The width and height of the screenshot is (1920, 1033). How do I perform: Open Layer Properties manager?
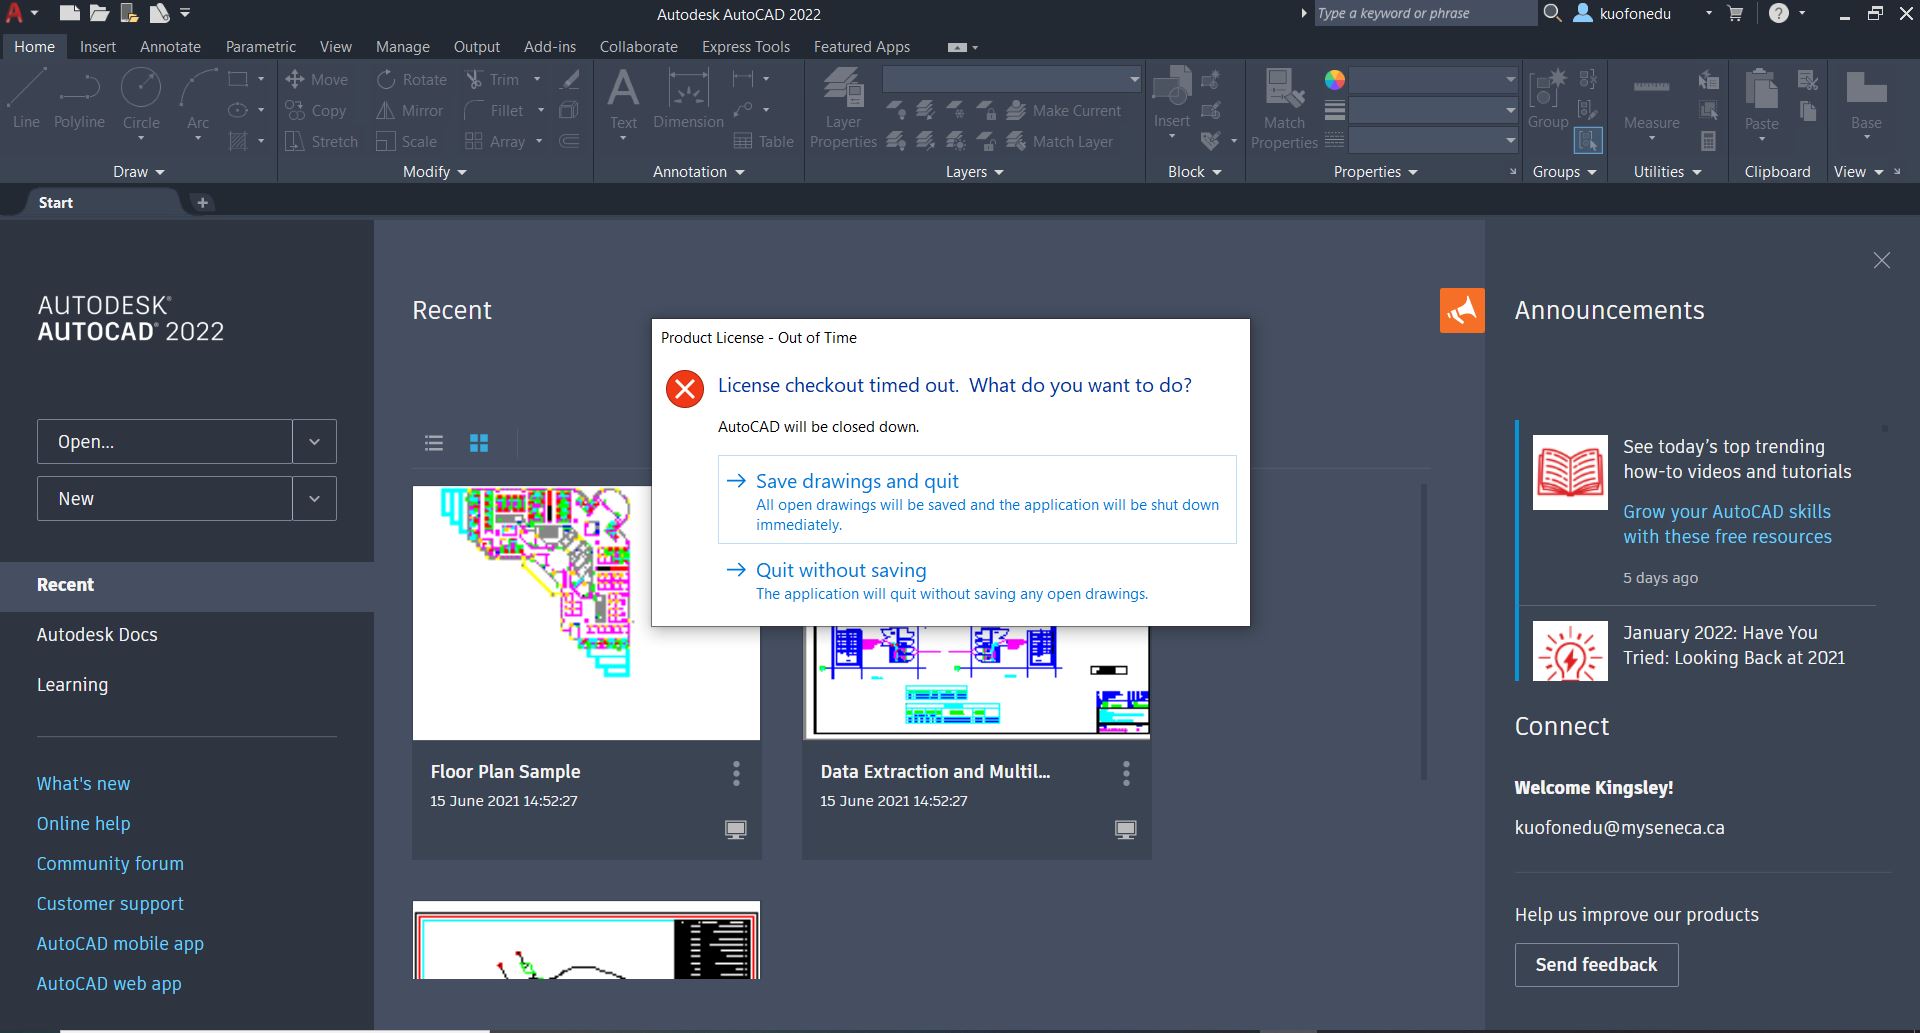[x=843, y=108]
